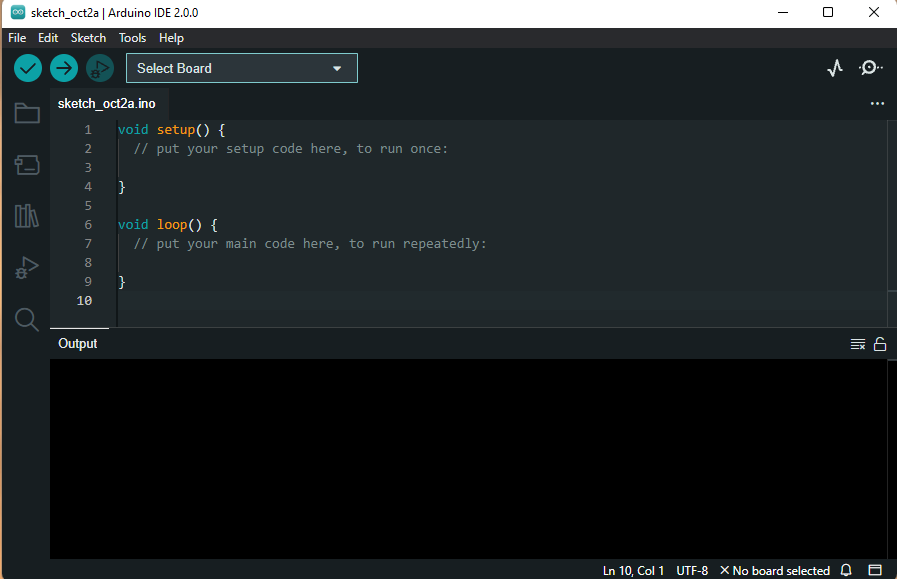
Task: Click the No board selected status
Action: (x=775, y=570)
